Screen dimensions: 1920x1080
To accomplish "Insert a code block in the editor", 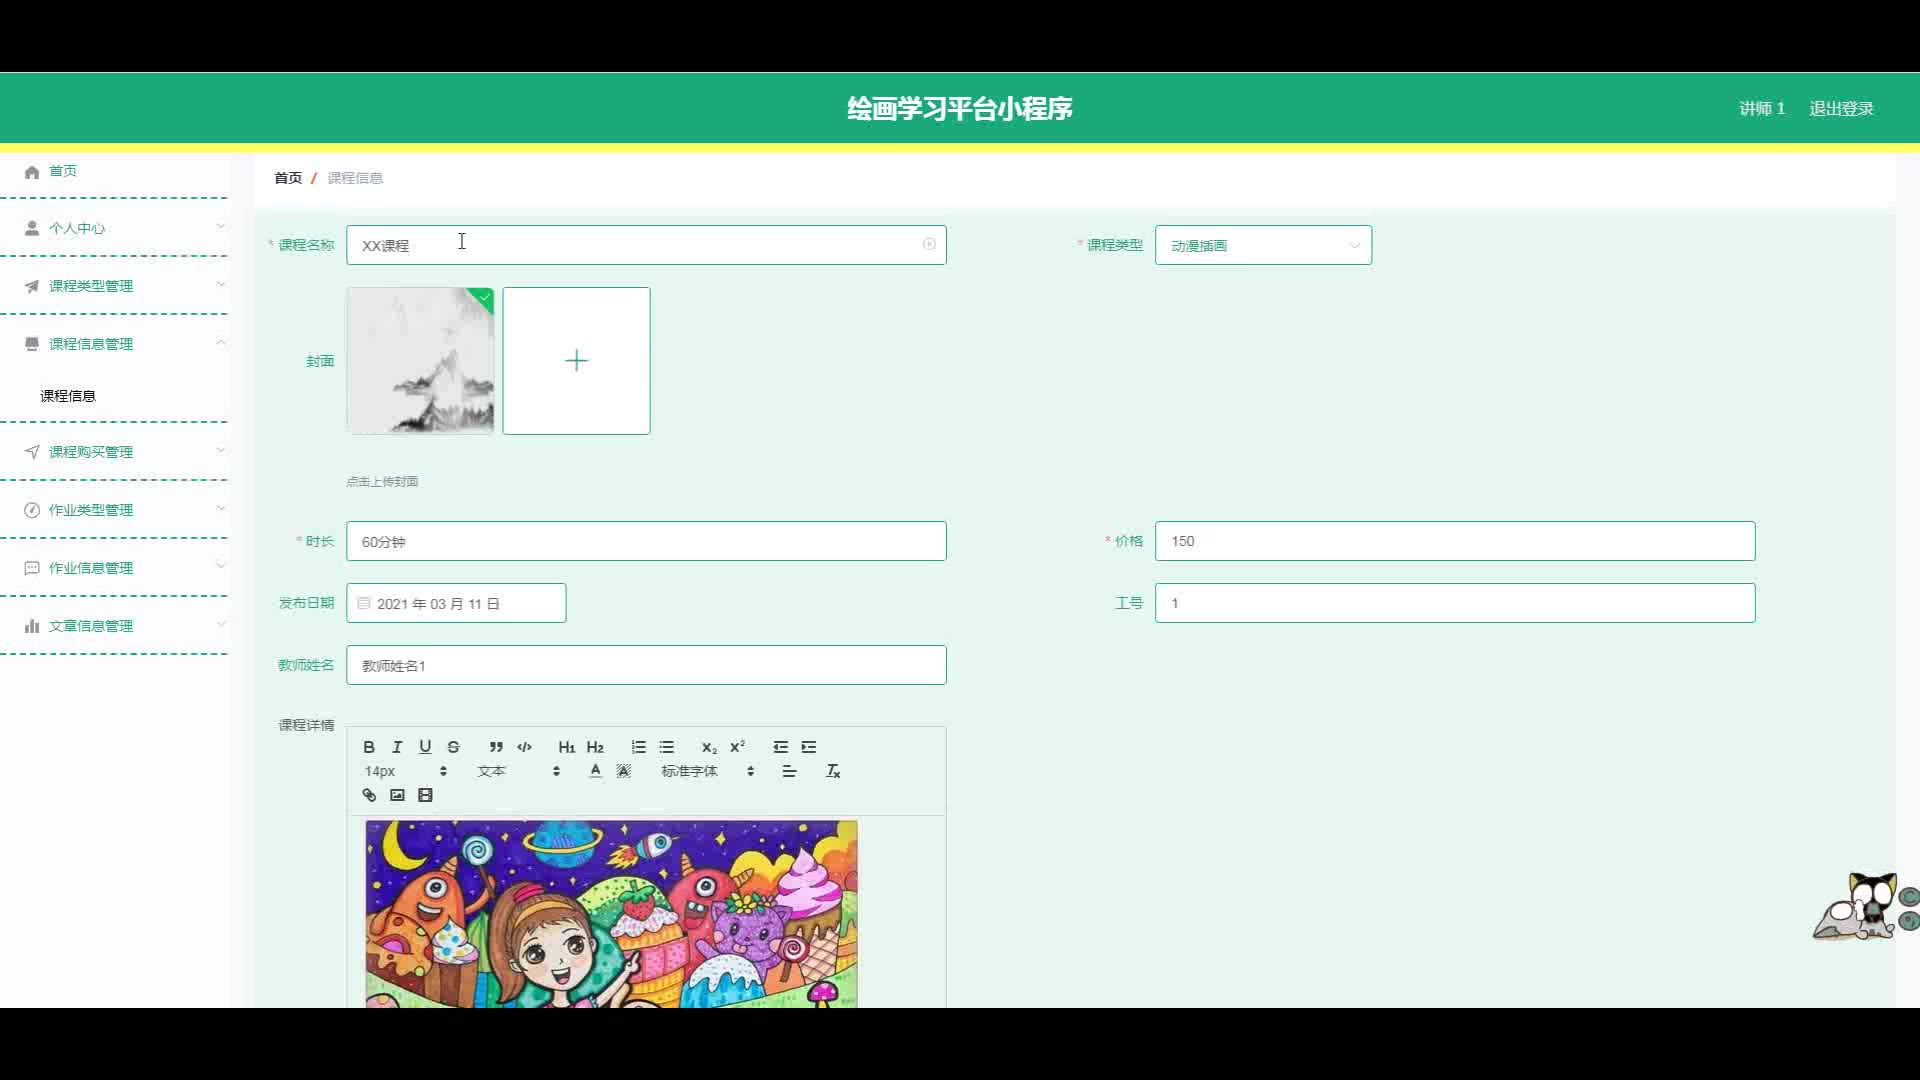I will [x=524, y=747].
